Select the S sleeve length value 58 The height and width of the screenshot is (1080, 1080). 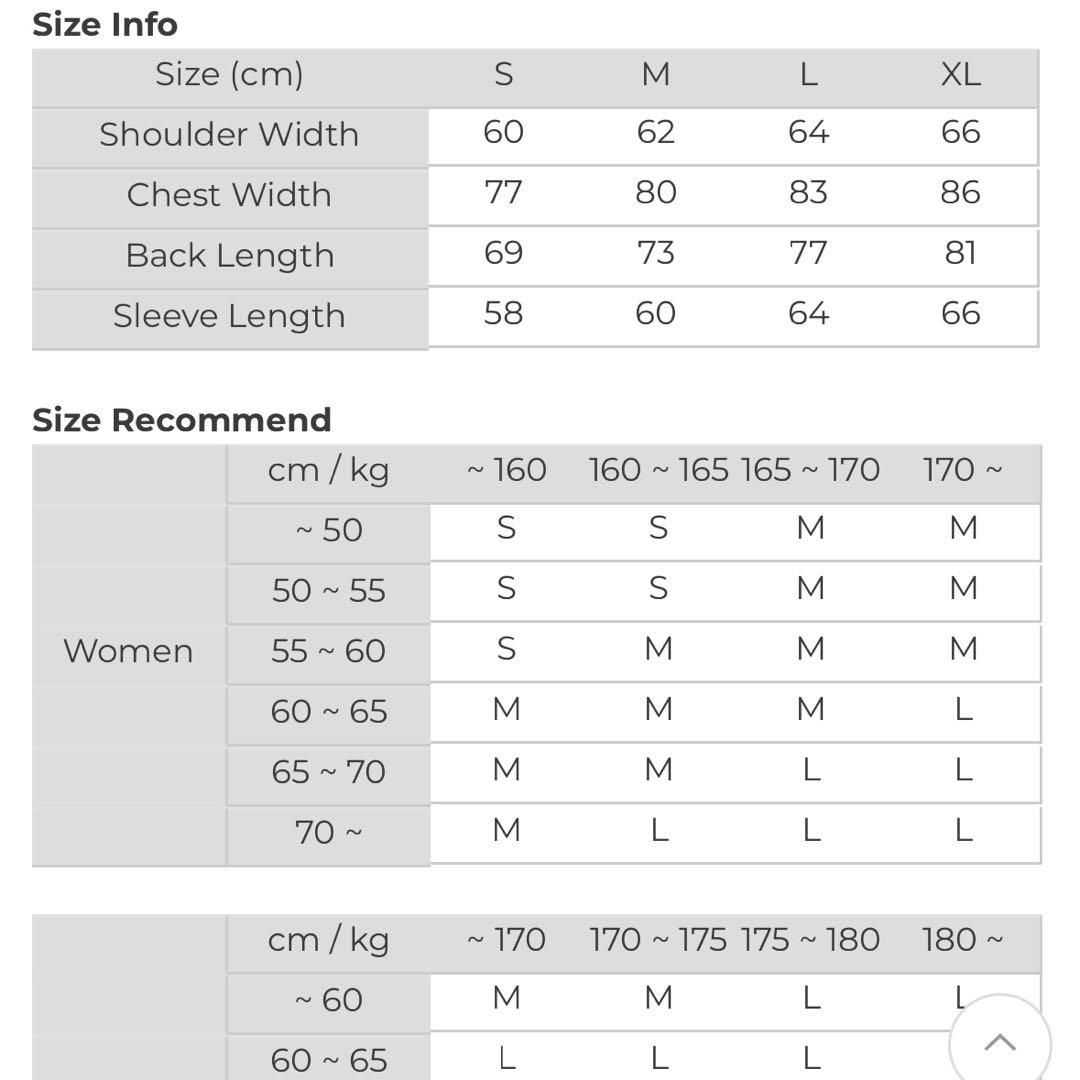(x=503, y=314)
